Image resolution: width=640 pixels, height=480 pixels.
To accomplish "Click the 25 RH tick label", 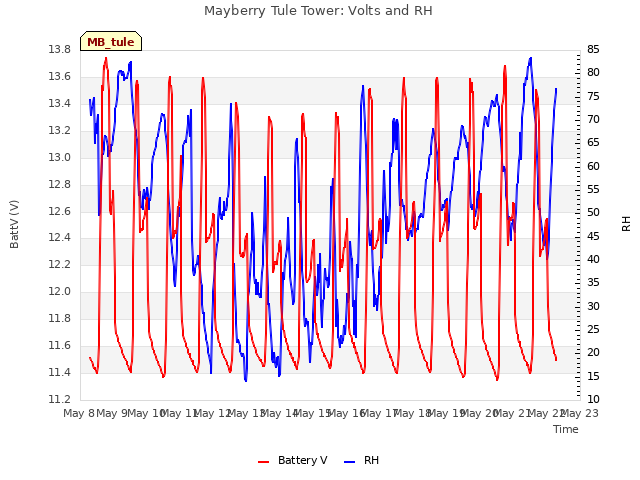I will pyautogui.click(x=593, y=329).
